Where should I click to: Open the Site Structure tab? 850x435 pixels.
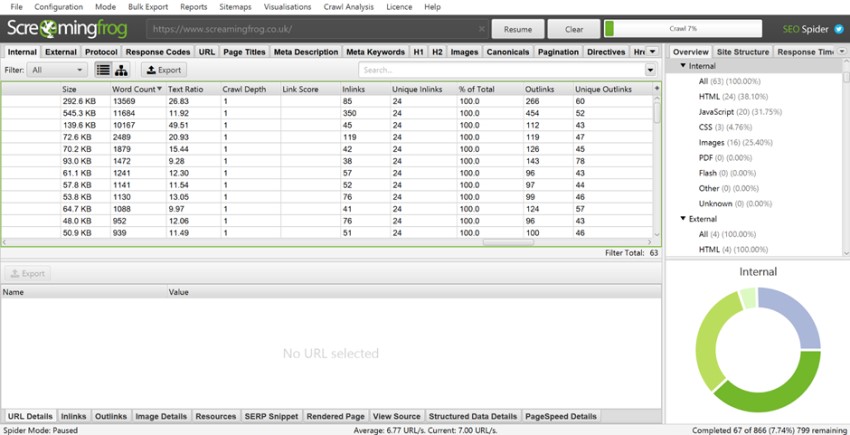(x=742, y=51)
